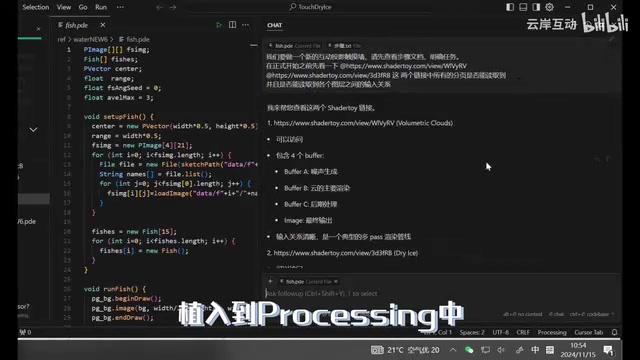Change indentation via Spaces: 2
This screenshot has width=640, height=360.
coord(472,332)
